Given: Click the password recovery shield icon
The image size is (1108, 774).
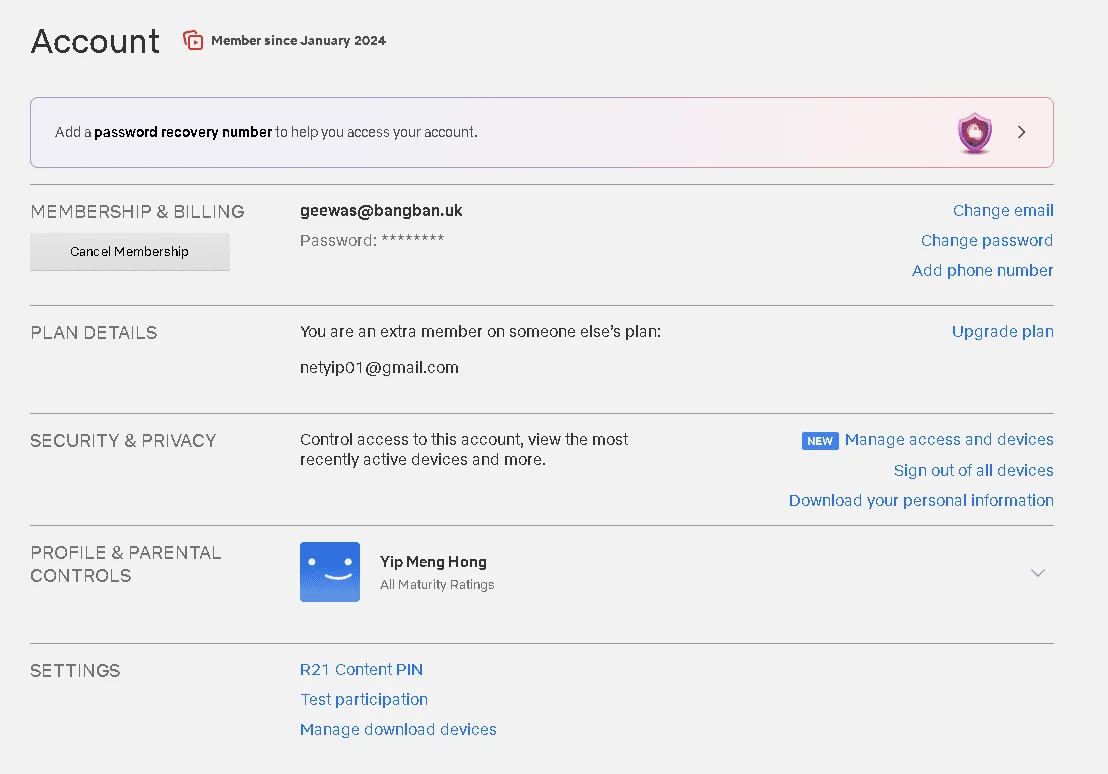Looking at the screenshot, I should [974, 132].
